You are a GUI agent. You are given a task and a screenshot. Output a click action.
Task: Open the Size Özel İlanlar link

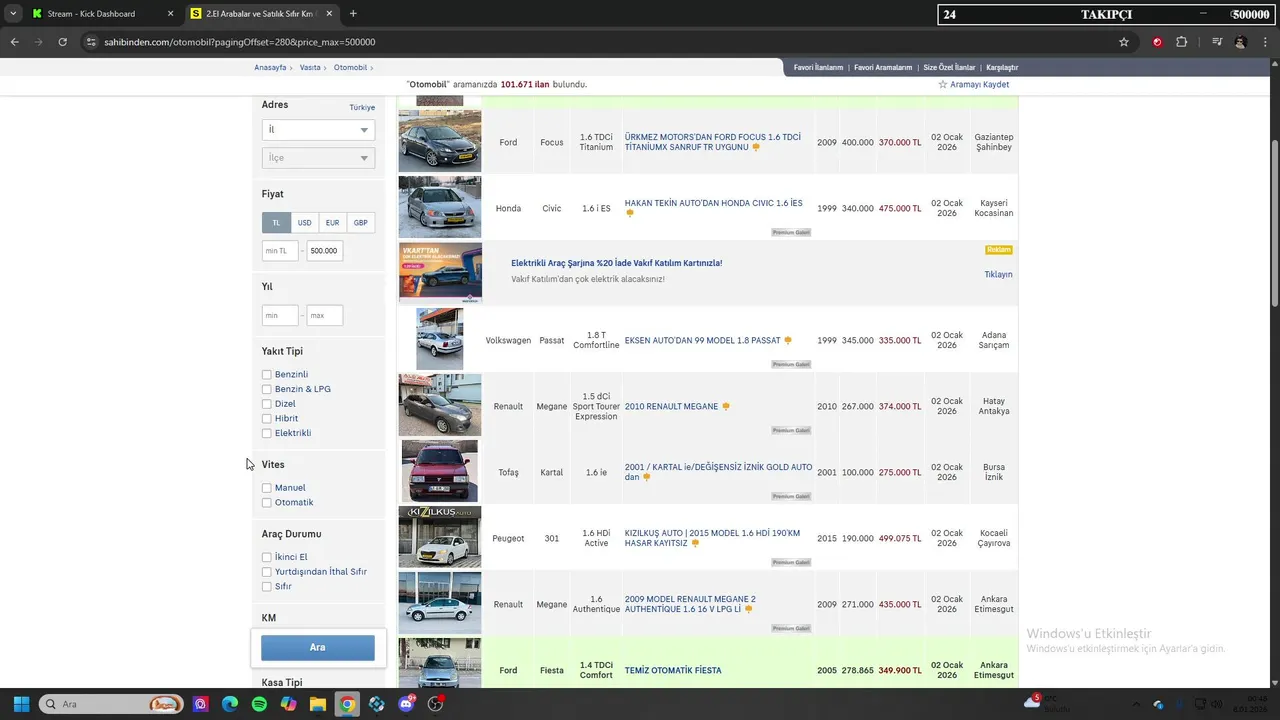click(x=949, y=68)
